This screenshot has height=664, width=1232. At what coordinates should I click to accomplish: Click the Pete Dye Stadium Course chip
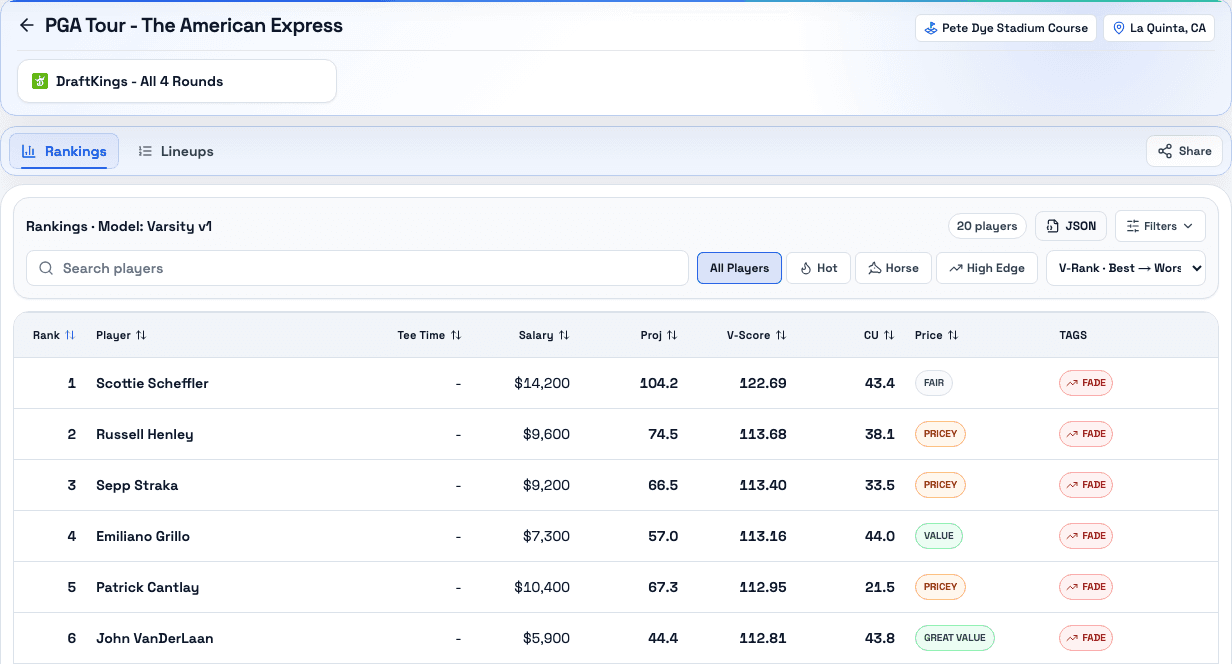pos(1006,28)
